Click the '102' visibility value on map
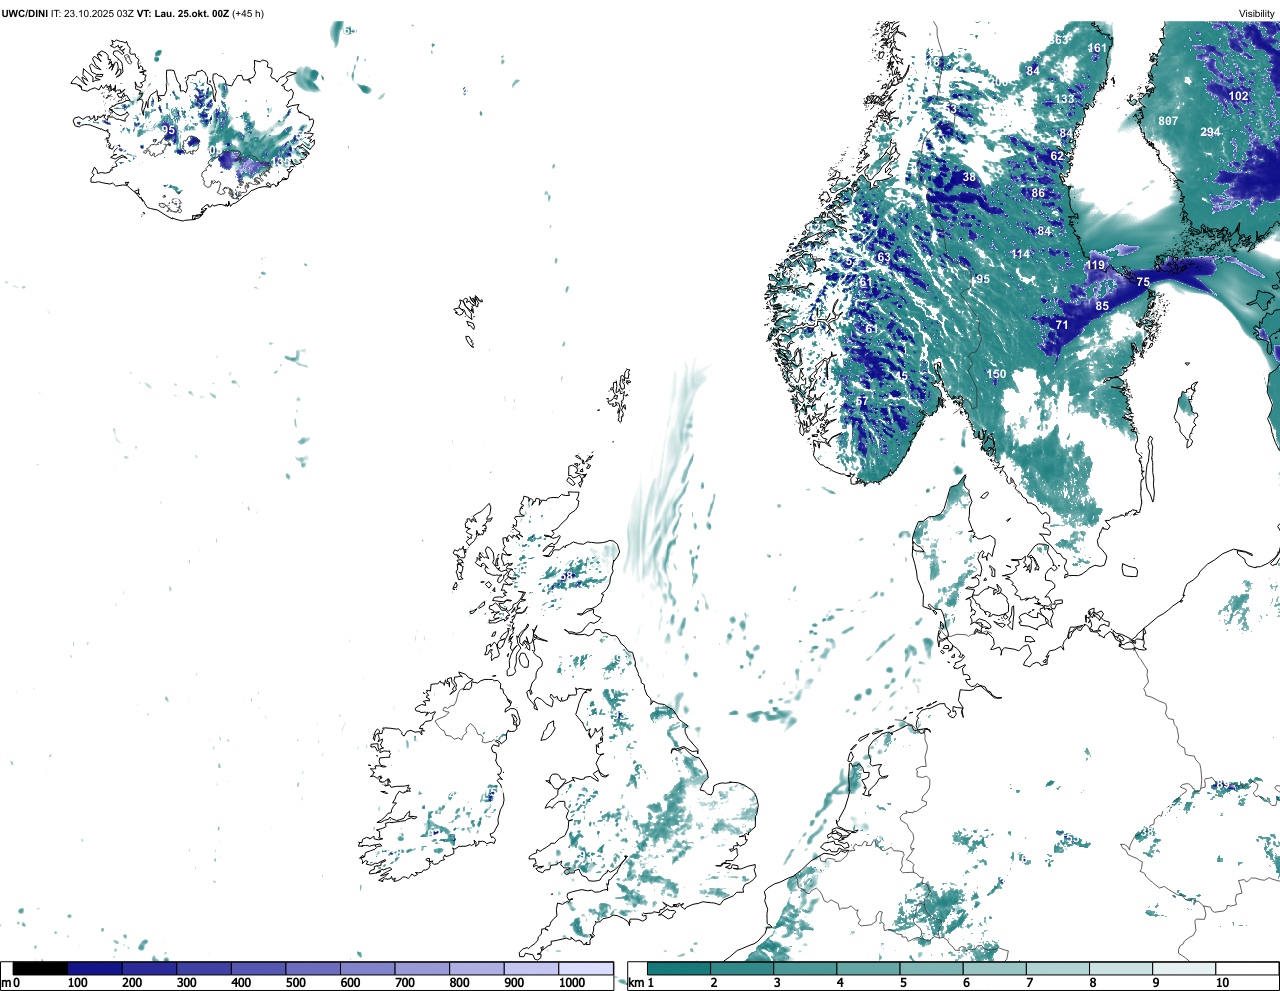Image resolution: width=1280 pixels, height=991 pixels. click(1238, 96)
